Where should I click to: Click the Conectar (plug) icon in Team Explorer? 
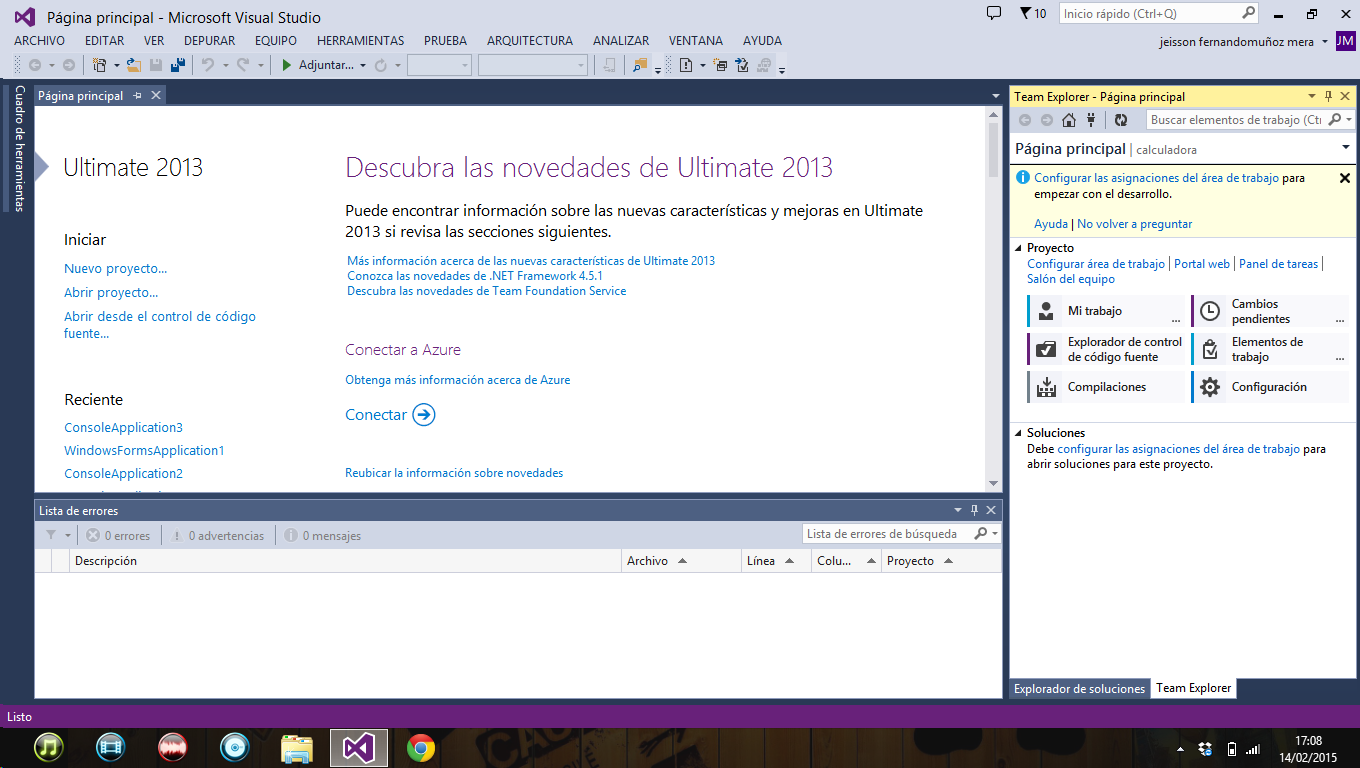1091,119
